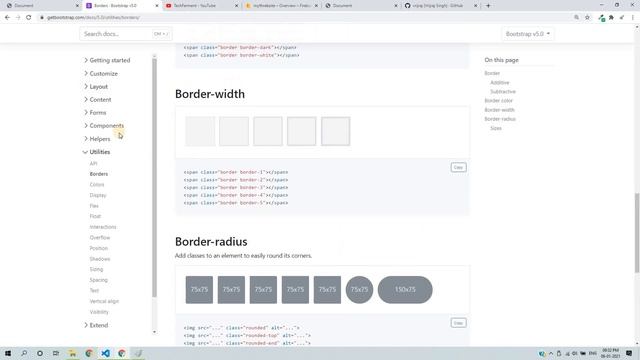Viewport: 640px width, 360px height.
Task: Open the Float utilities page
Action: 95,216
